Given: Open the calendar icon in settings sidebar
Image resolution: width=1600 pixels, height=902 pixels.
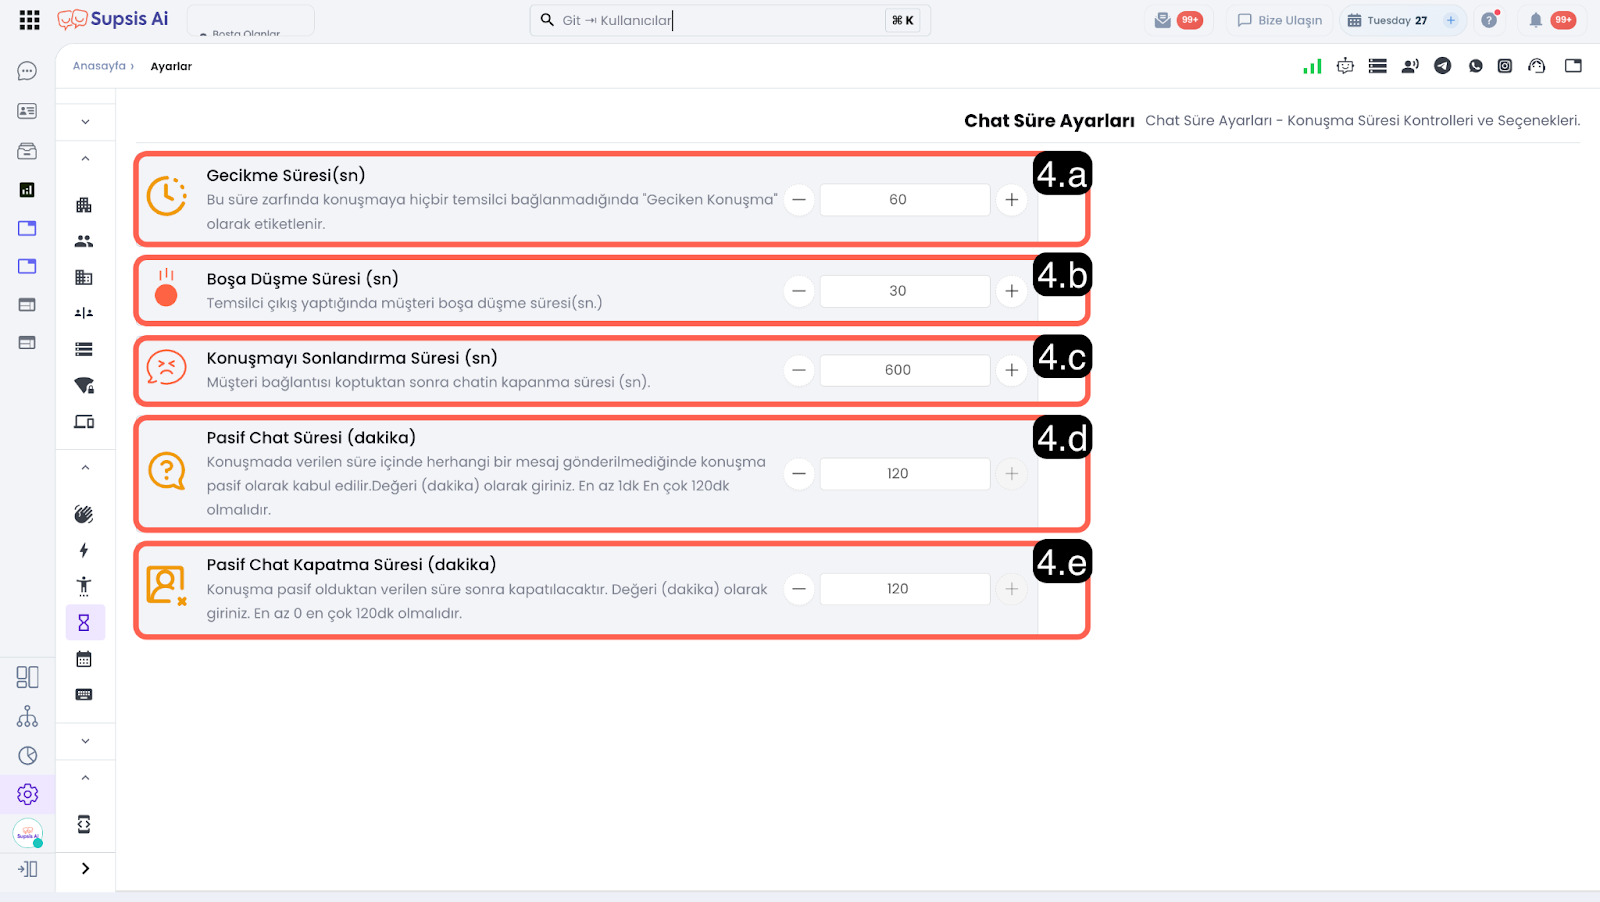Looking at the screenshot, I should pyautogui.click(x=84, y=659).
